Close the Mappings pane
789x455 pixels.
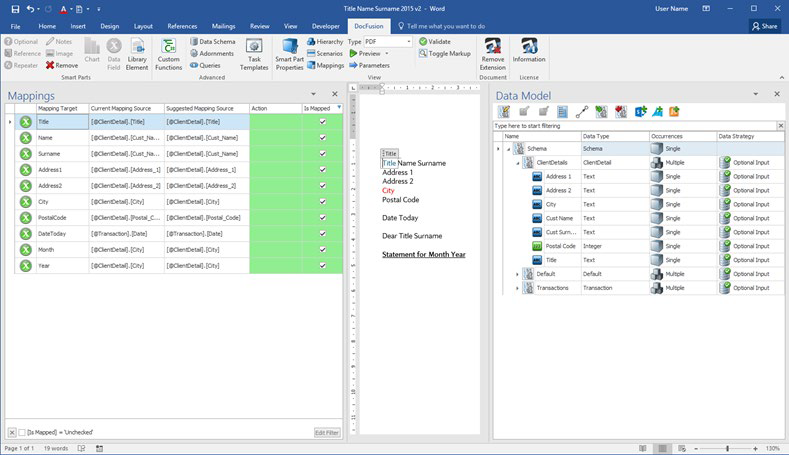pos(335,94)
